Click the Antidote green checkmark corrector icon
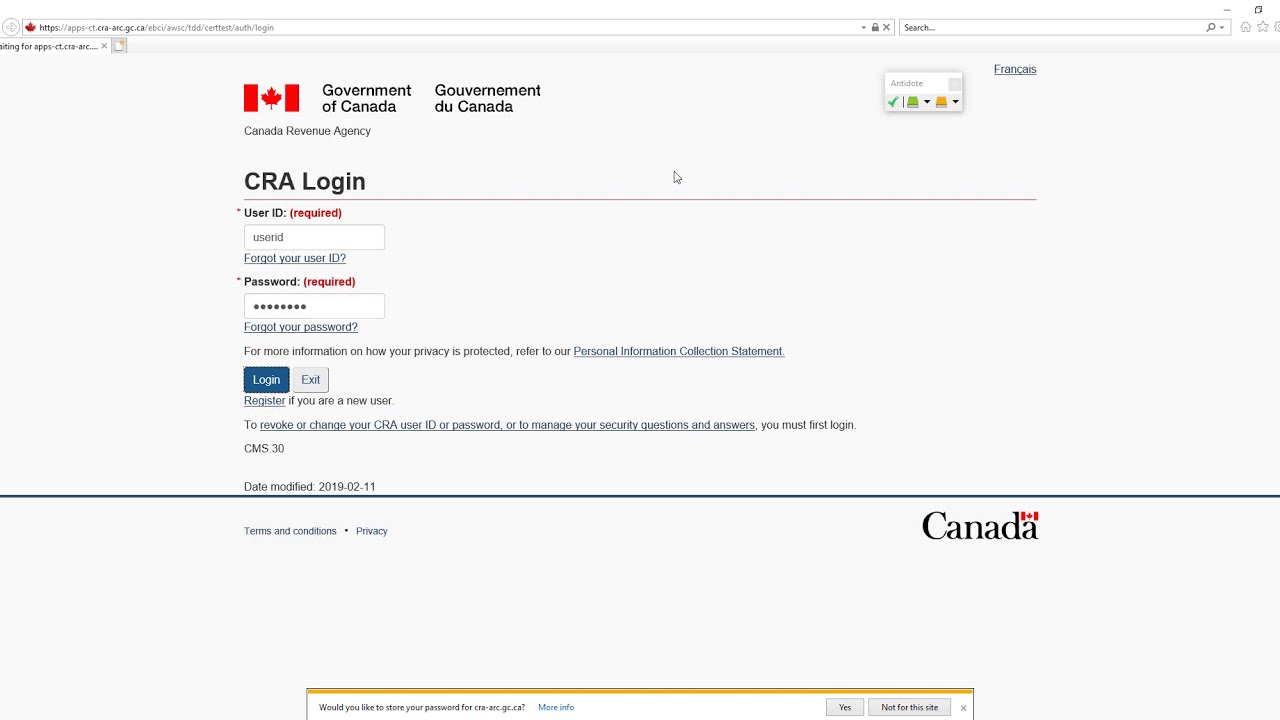 click(893, 102)
